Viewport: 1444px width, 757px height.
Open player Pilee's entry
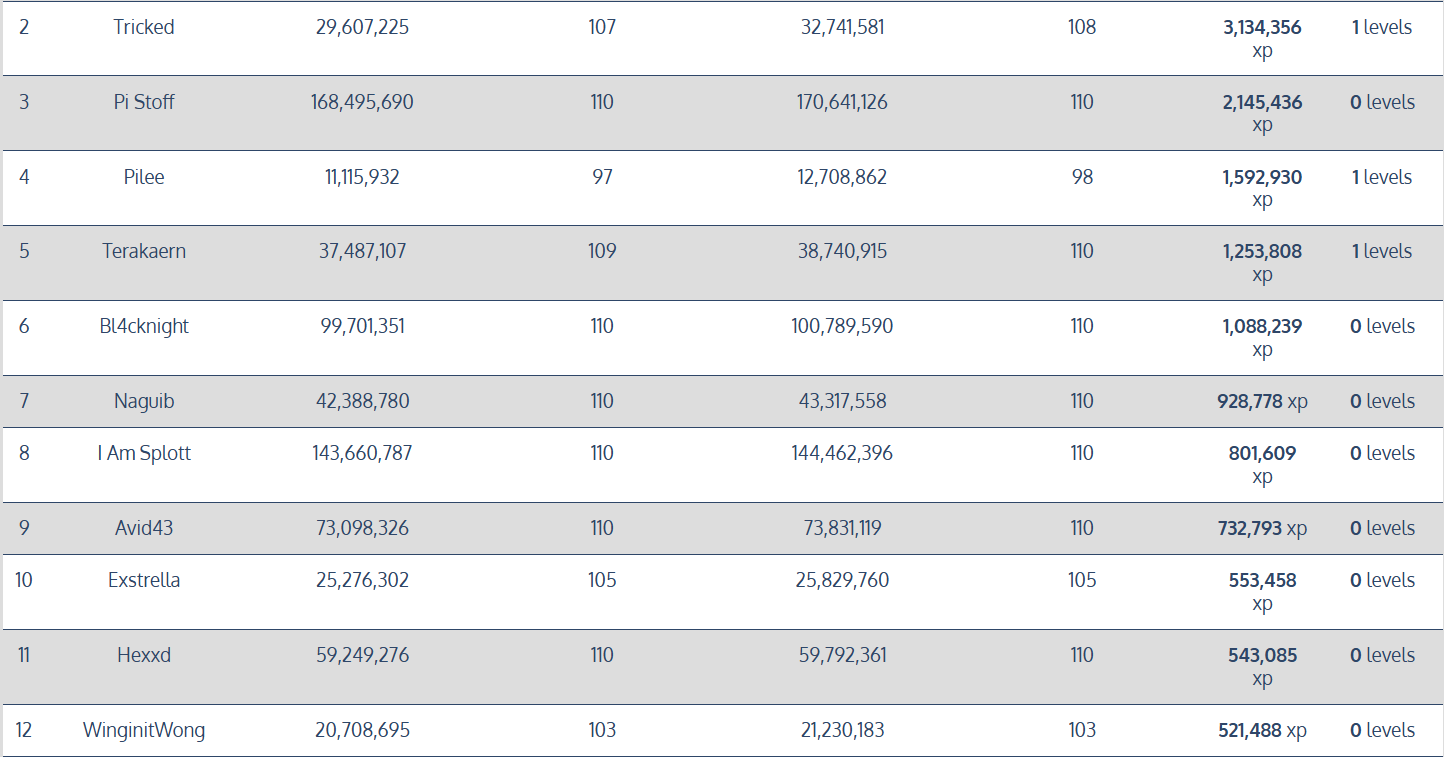click(144, 177)
